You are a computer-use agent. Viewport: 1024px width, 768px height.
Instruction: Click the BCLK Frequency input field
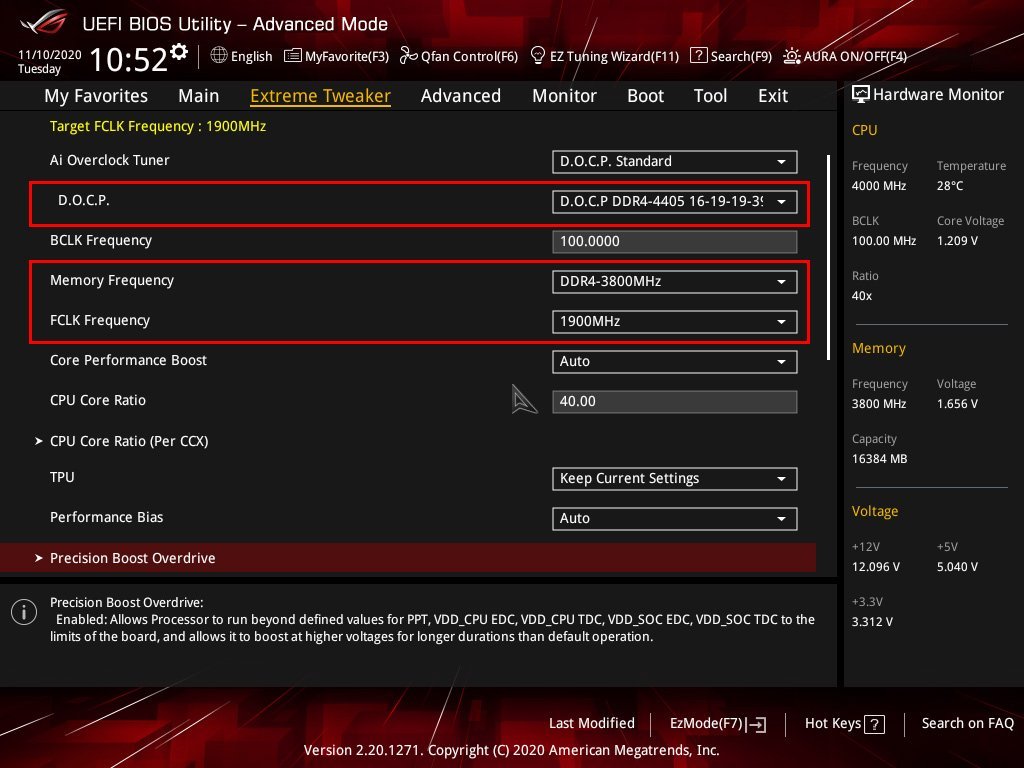(675, 241)
